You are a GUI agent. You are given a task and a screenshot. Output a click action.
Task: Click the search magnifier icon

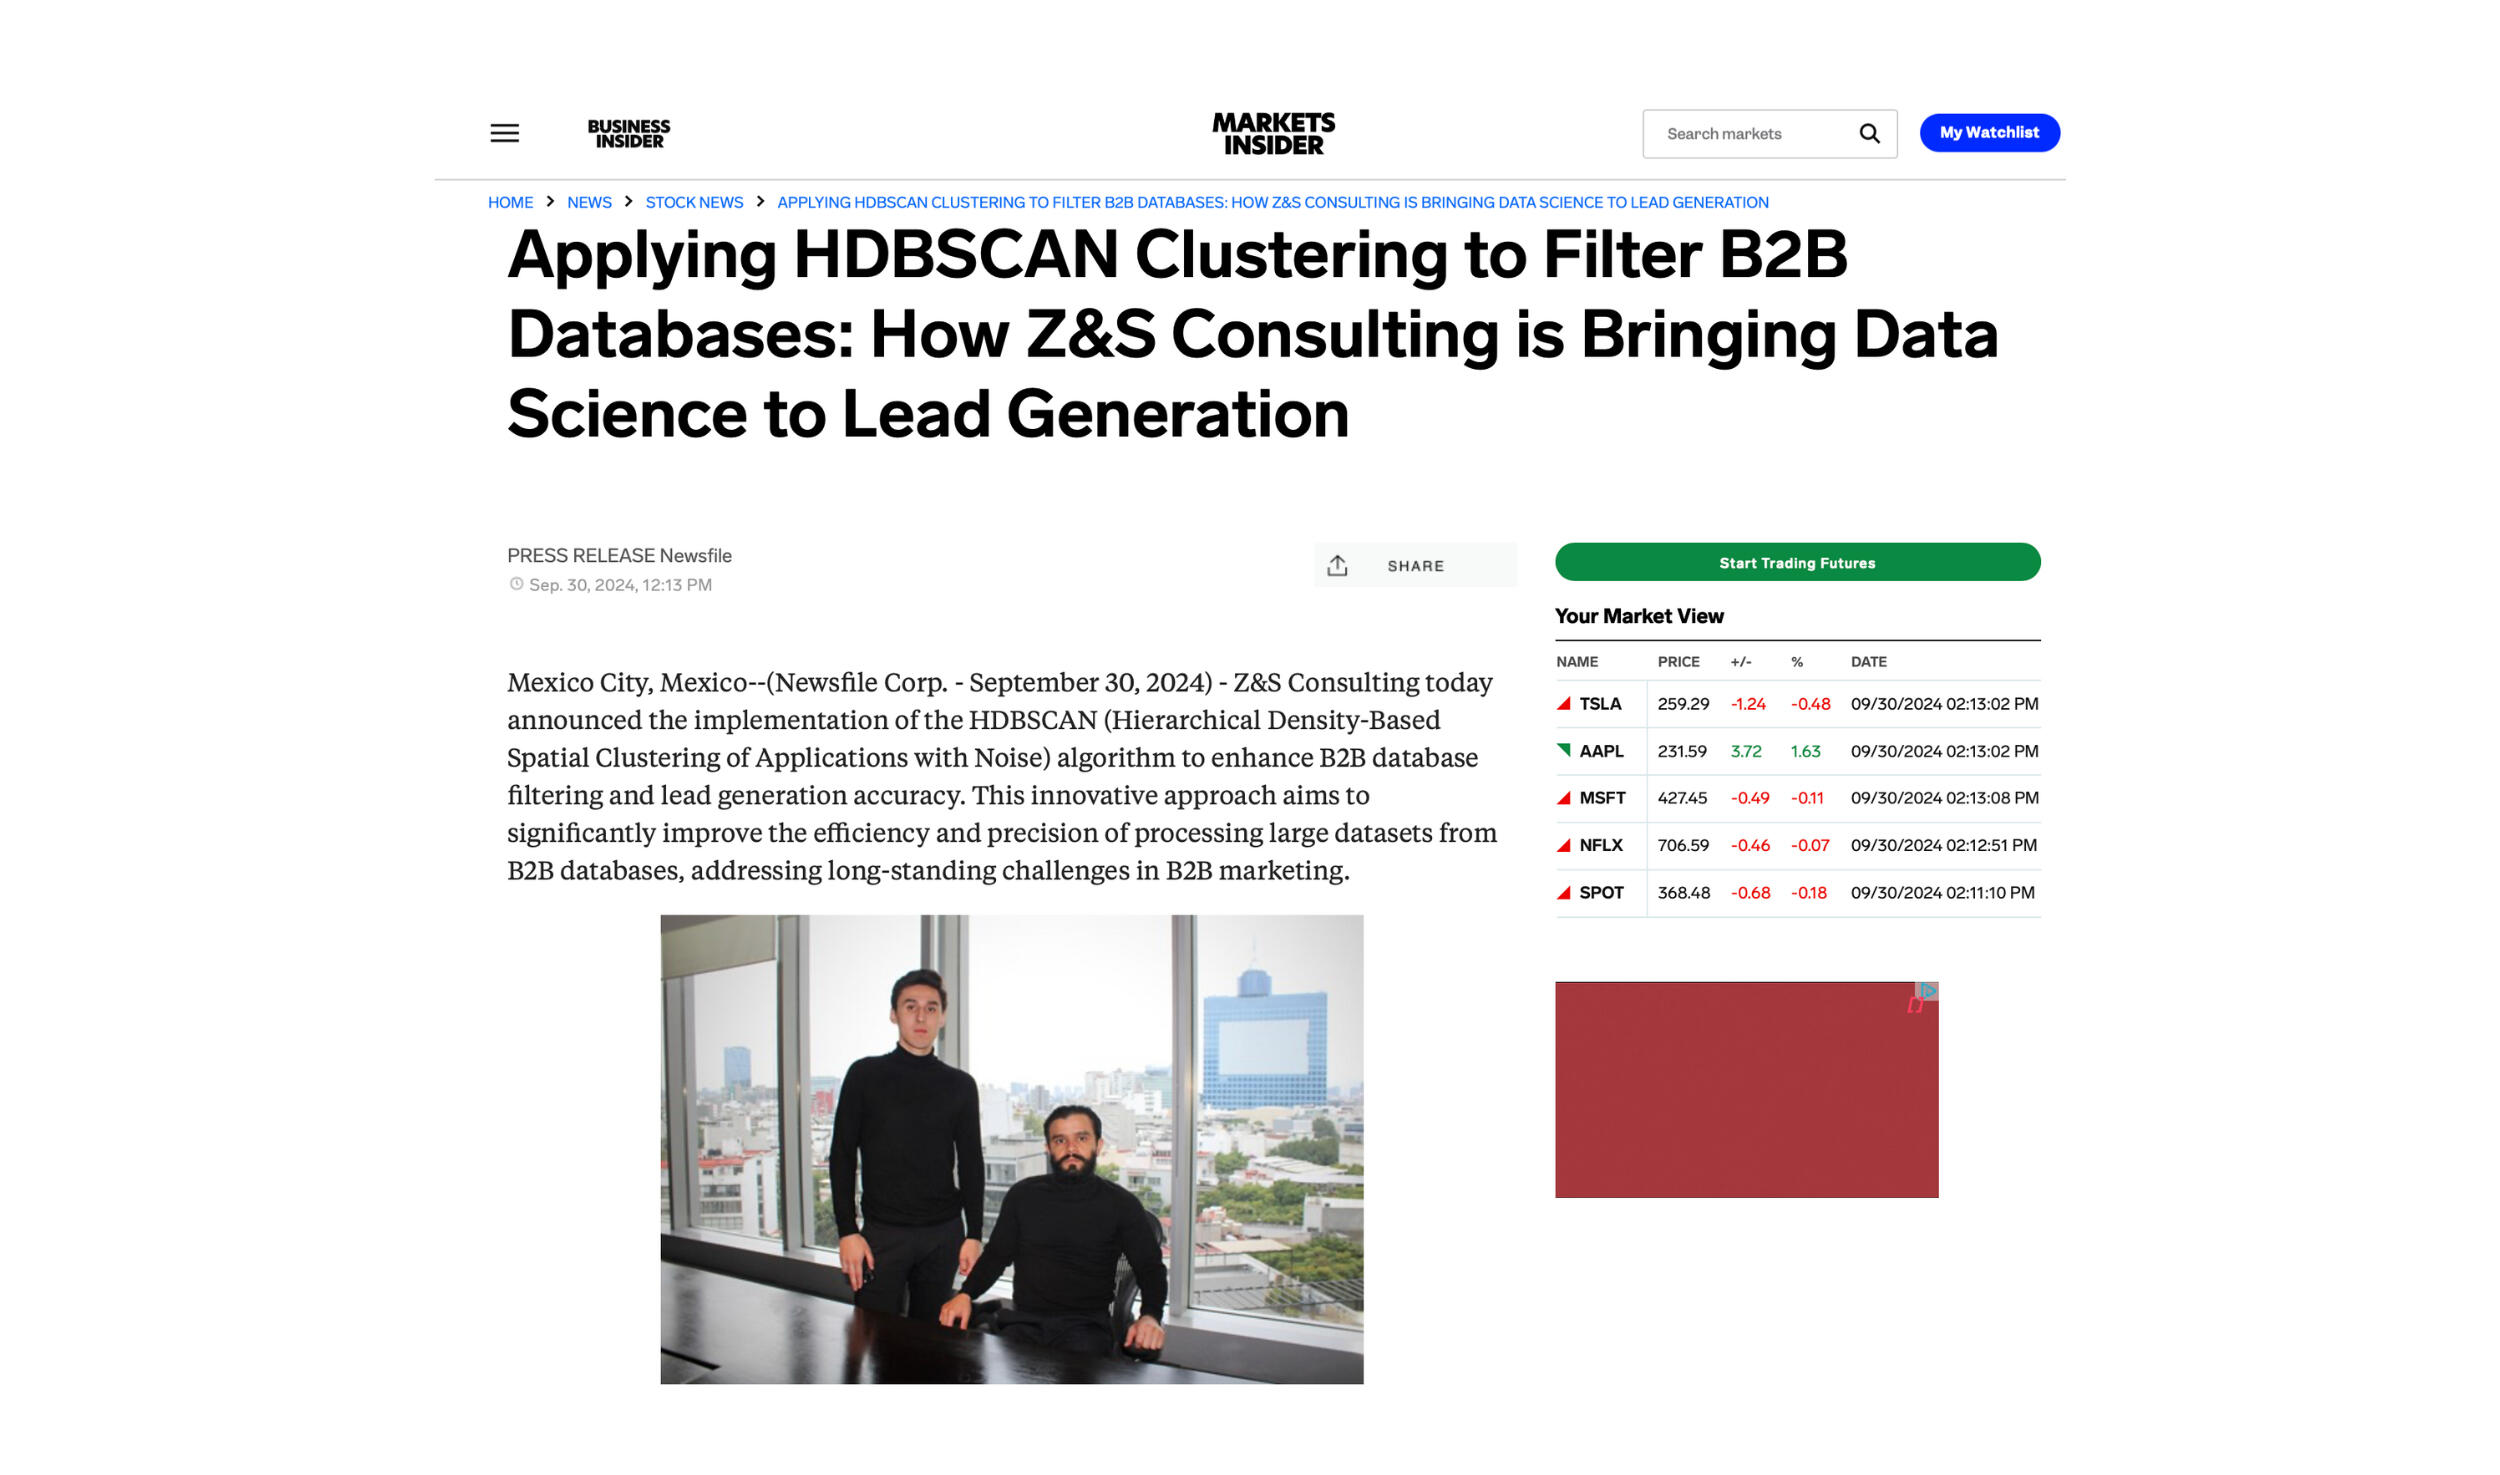point(1868,133)
